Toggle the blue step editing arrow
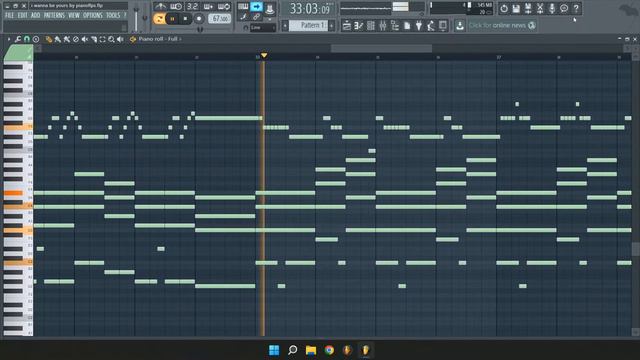The height and width of the screenshot is (360, 640). point(256,7)
